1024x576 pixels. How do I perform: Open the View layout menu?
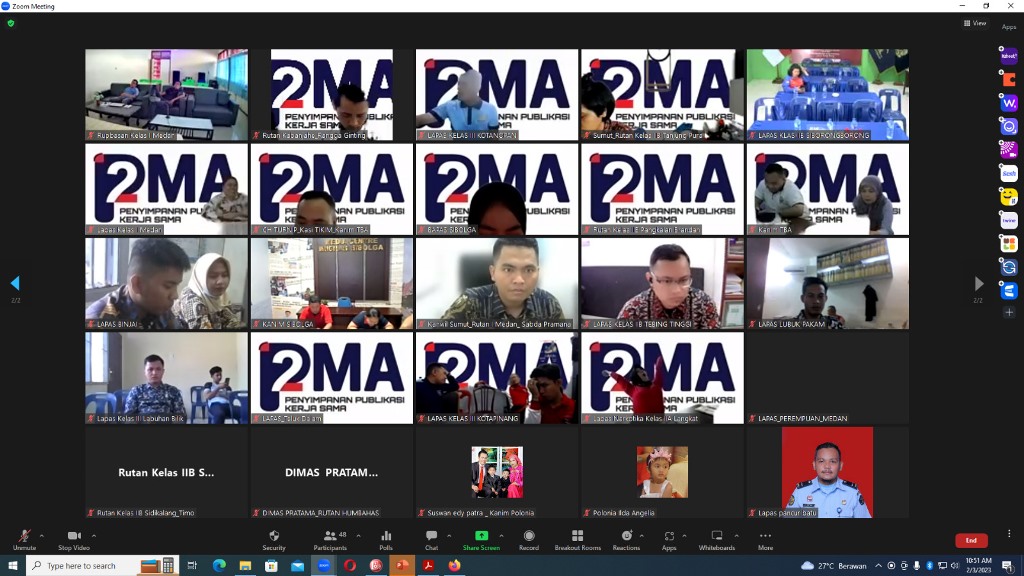974,23
